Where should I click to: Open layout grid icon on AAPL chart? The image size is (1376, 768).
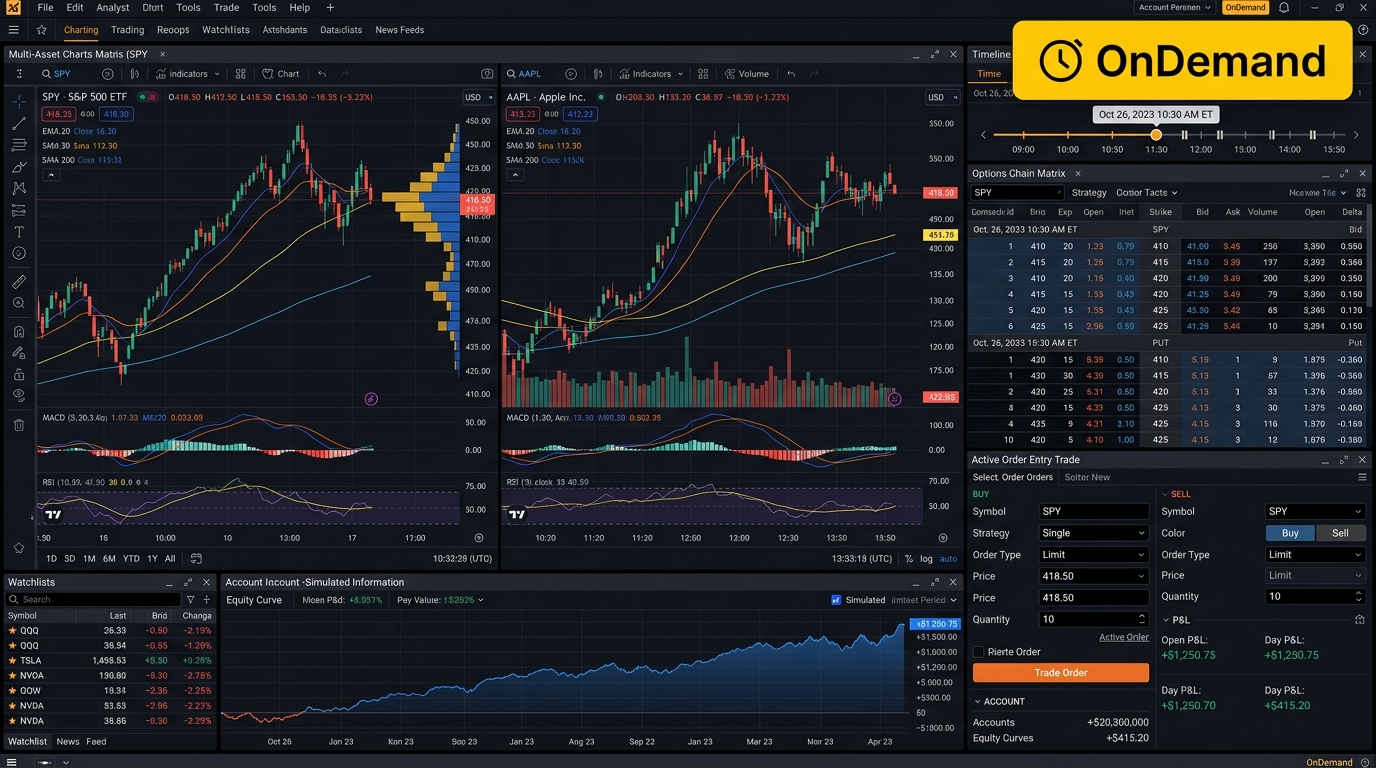(x=703, y=74)
